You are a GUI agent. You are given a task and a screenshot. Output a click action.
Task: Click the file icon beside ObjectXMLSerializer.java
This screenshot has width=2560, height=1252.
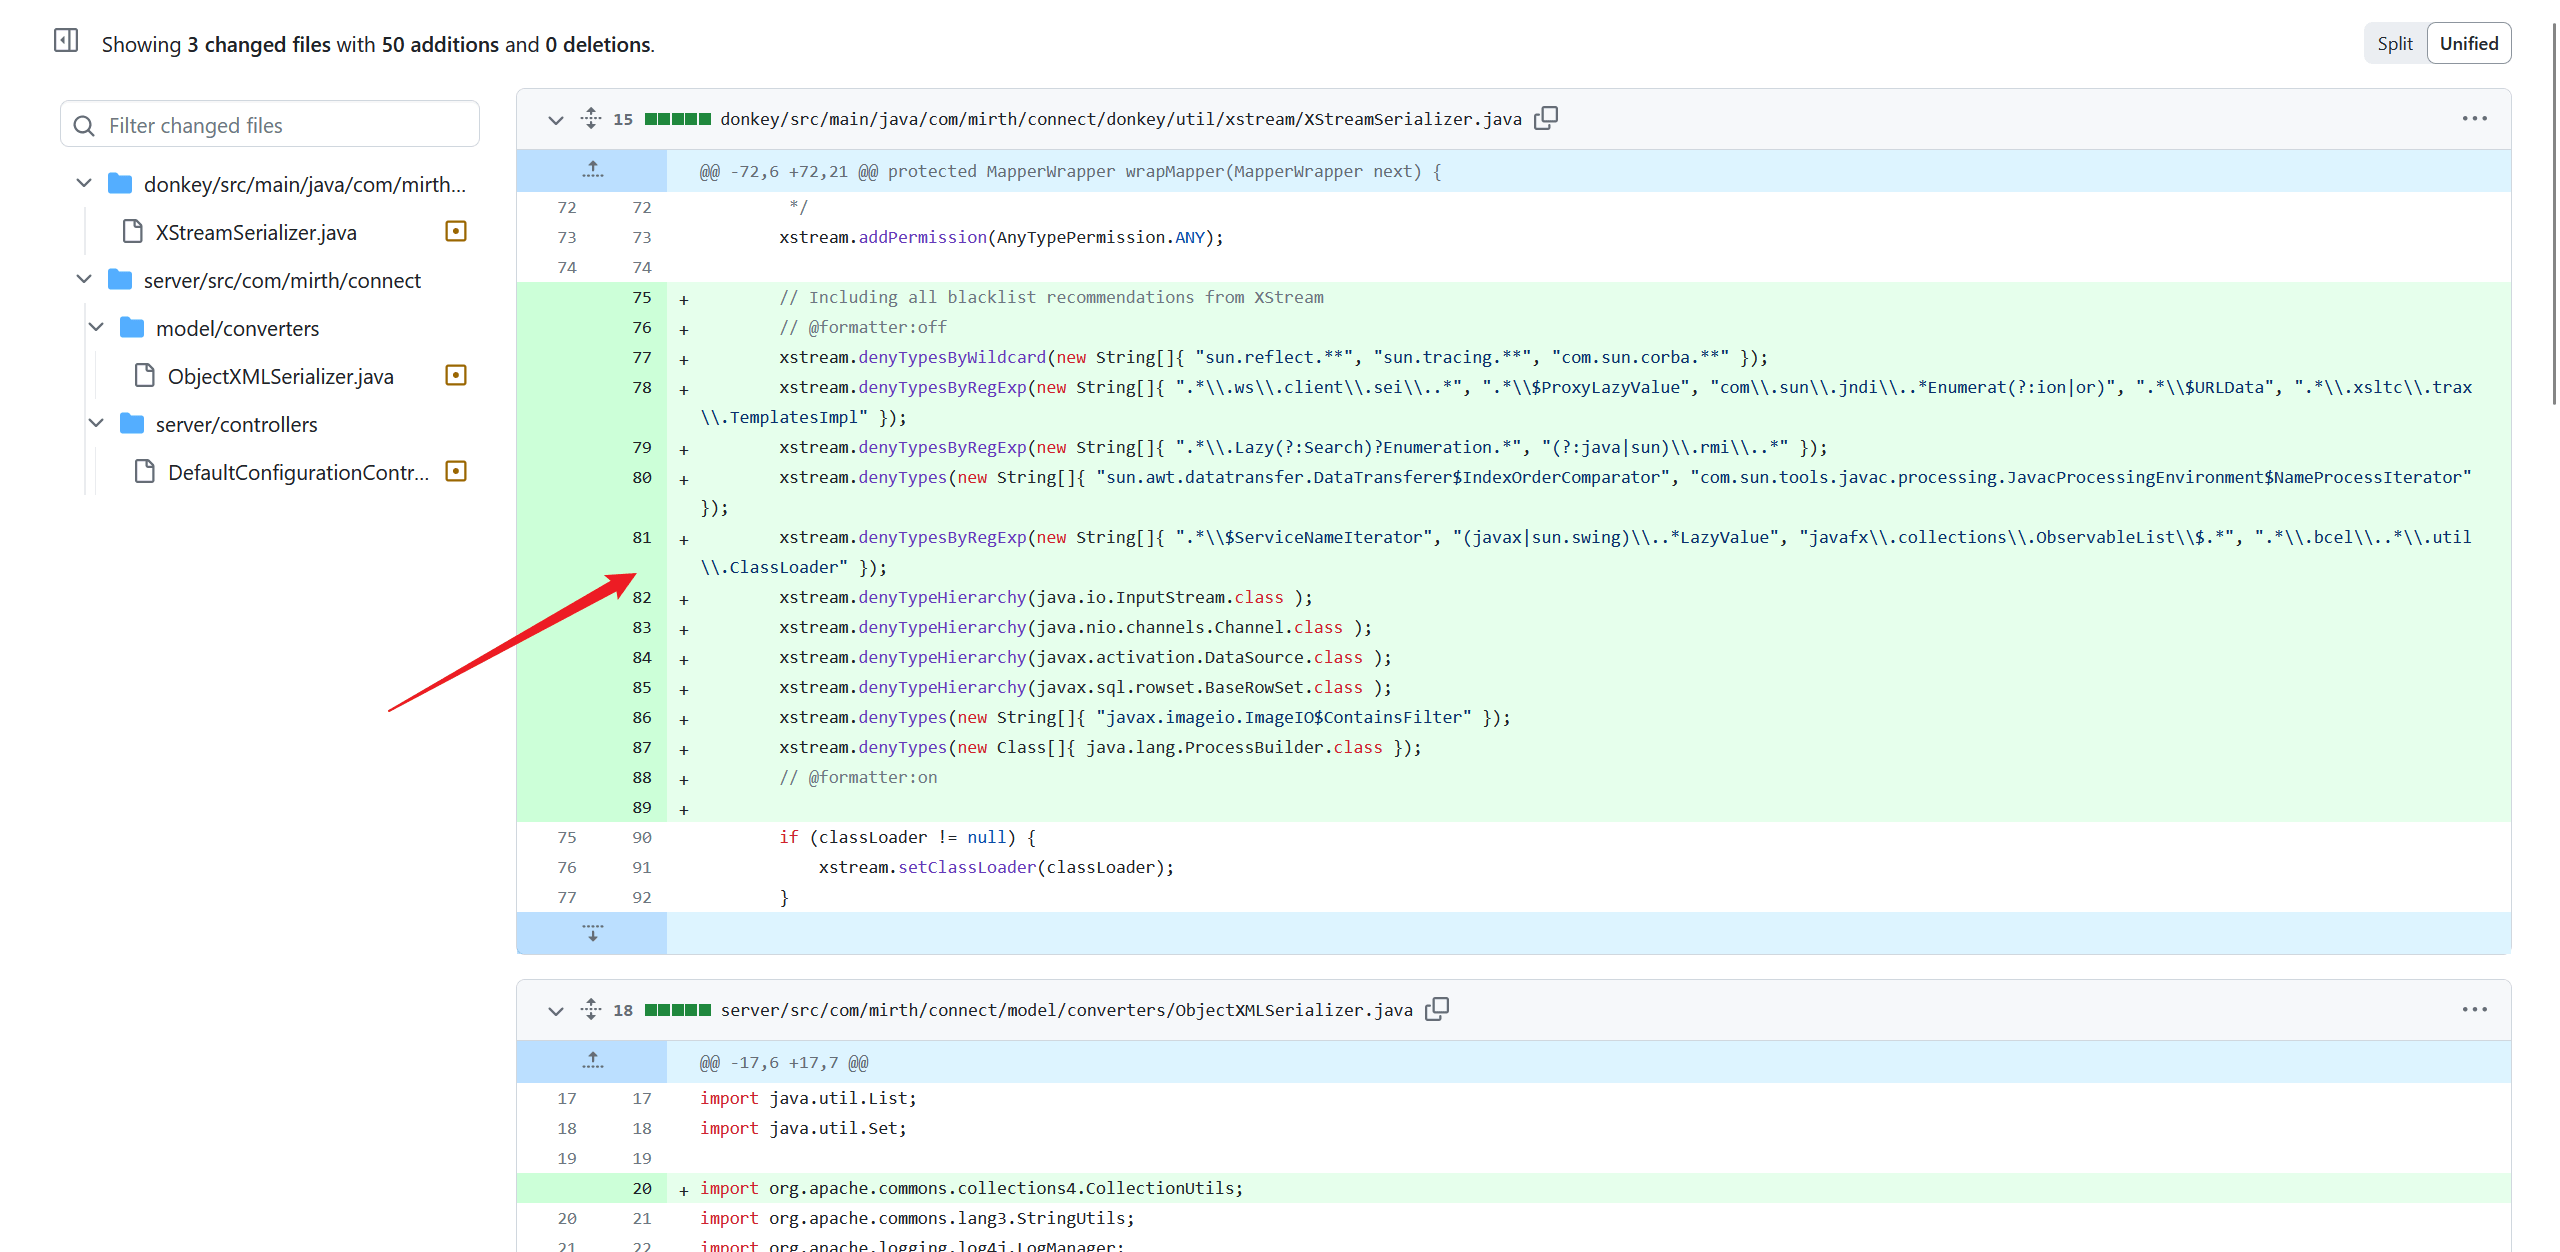coord(144,376)
